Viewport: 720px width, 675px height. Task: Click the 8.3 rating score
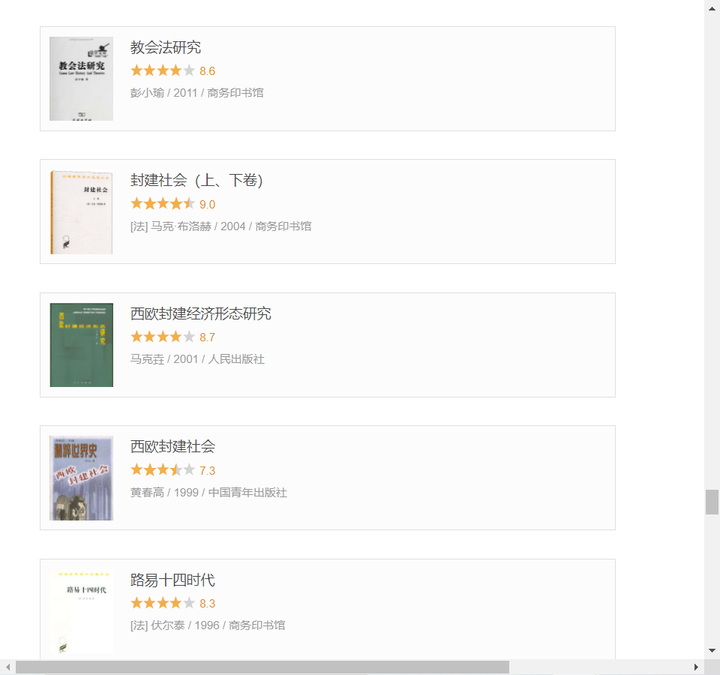(x=207, y=603)
